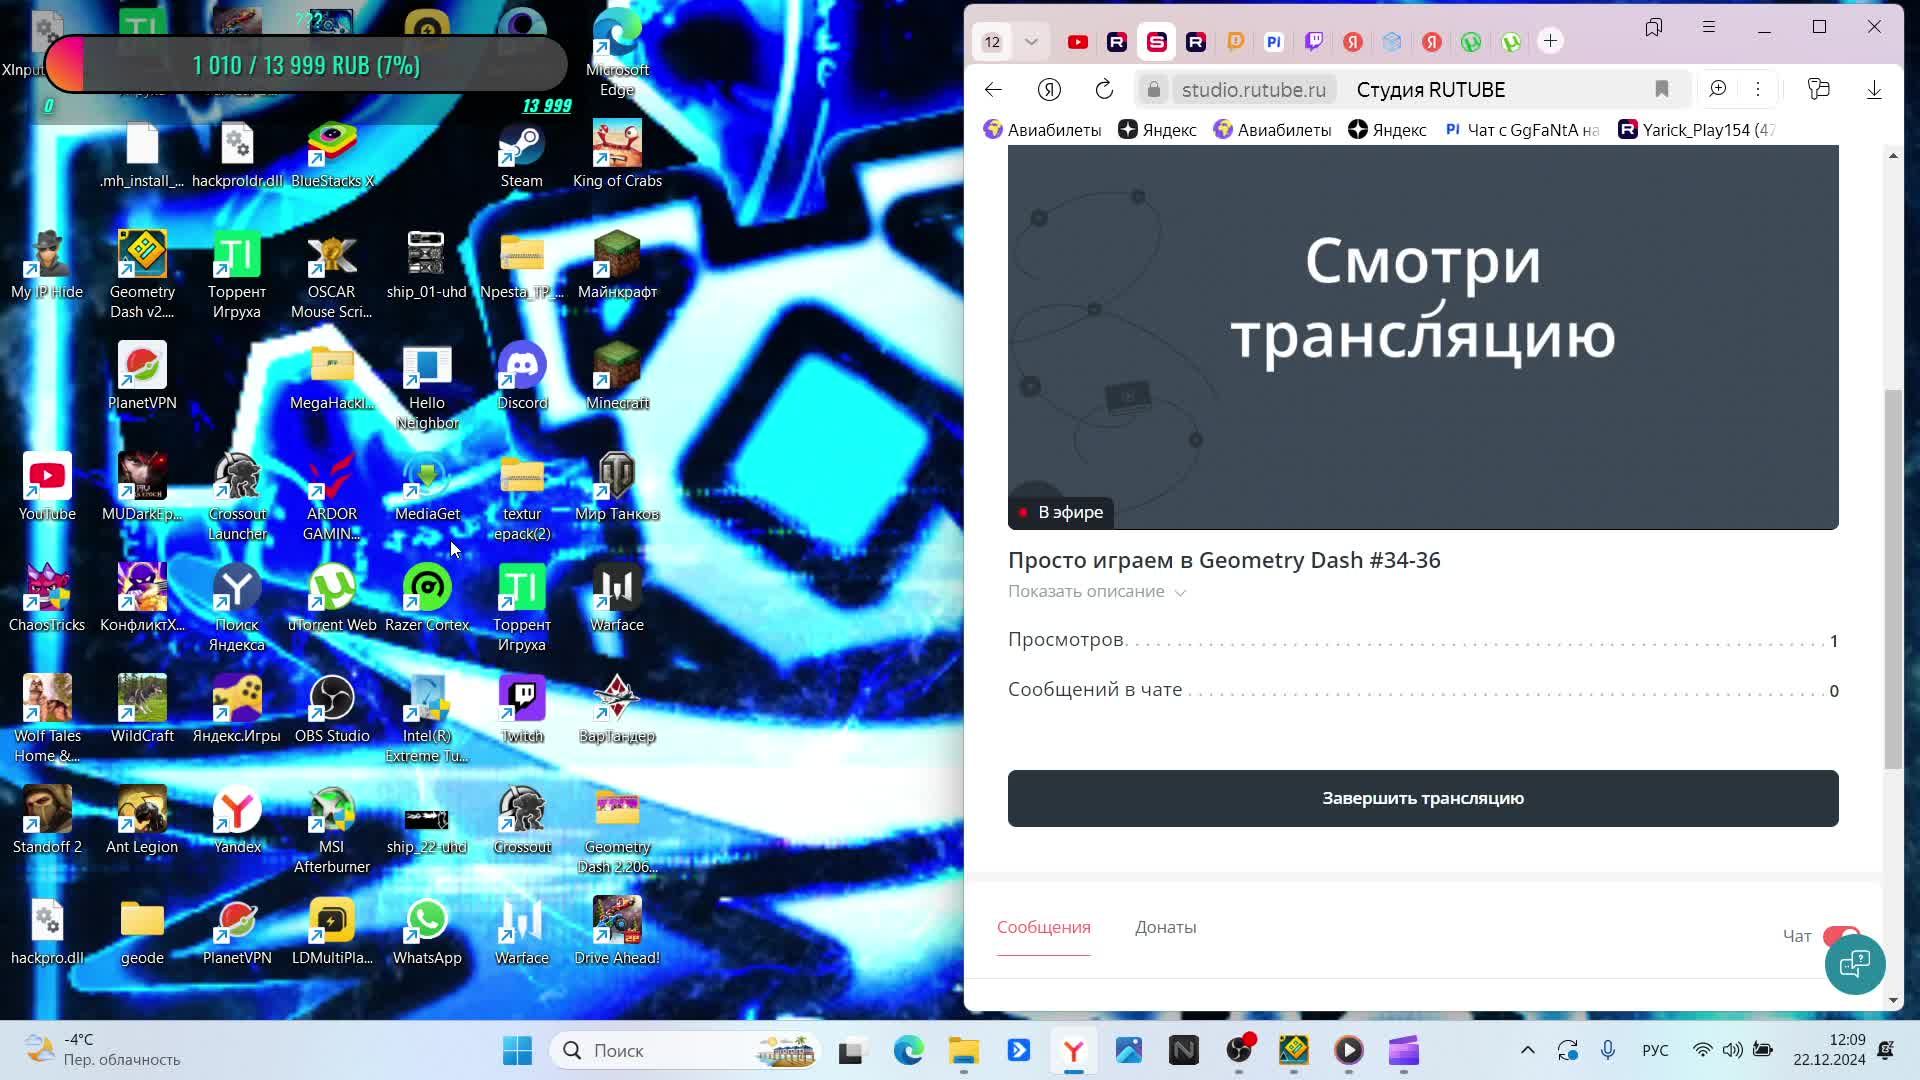Open new browser tab with plus
Viewport: 1920px width, 1080px height.
(x=1550, y=41)
